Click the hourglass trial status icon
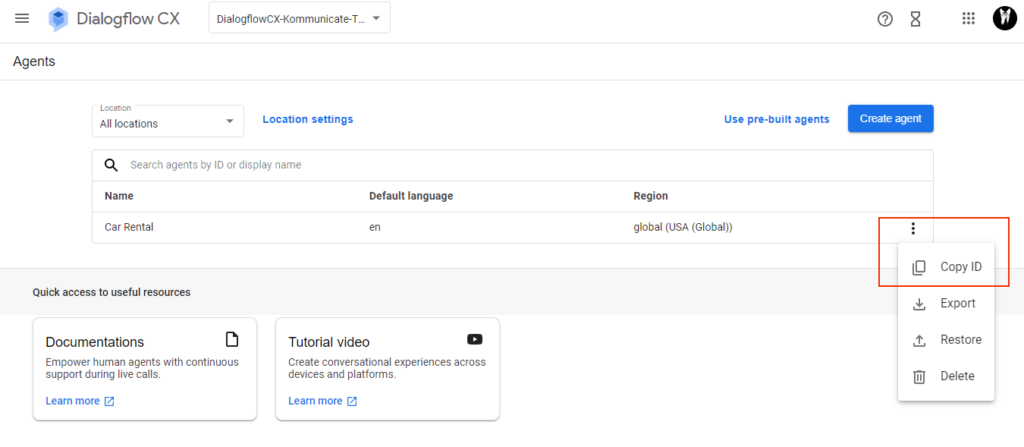Image resolution: width=1024 pixels, height=447 pixels. [916, 19]
